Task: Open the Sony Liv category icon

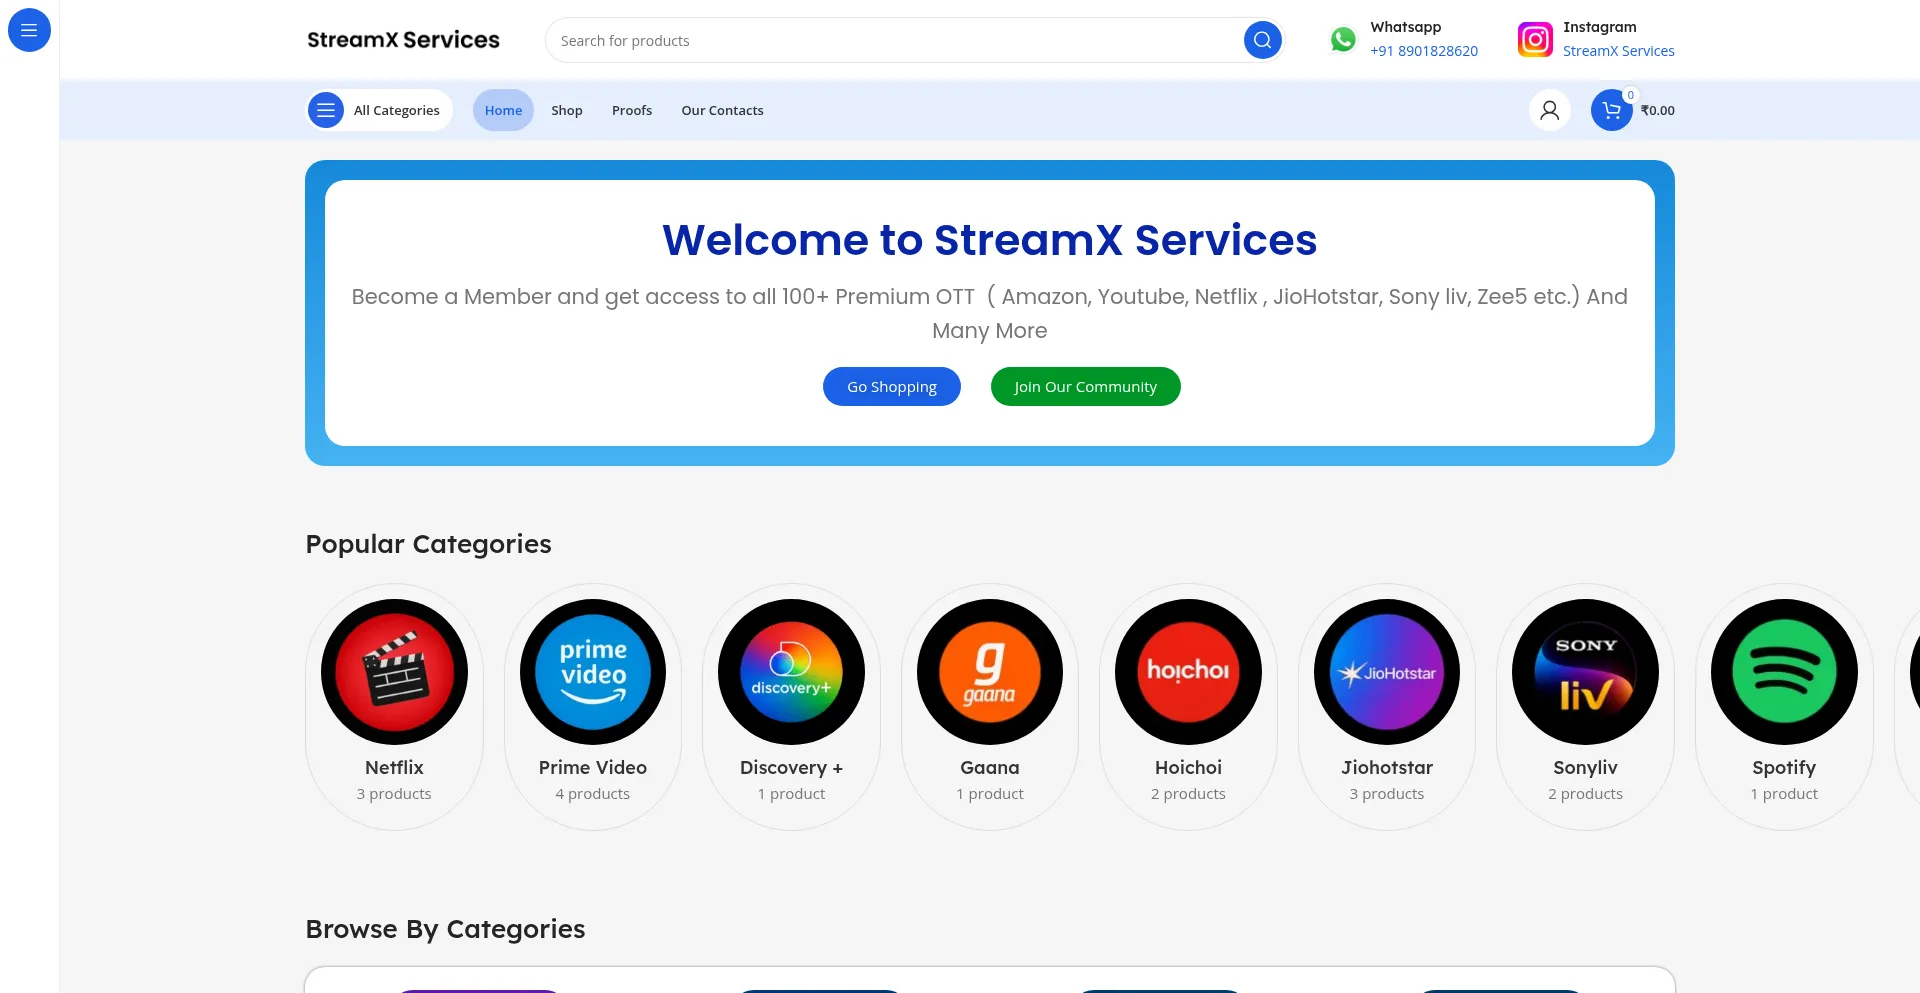Action: [1585, 672]
